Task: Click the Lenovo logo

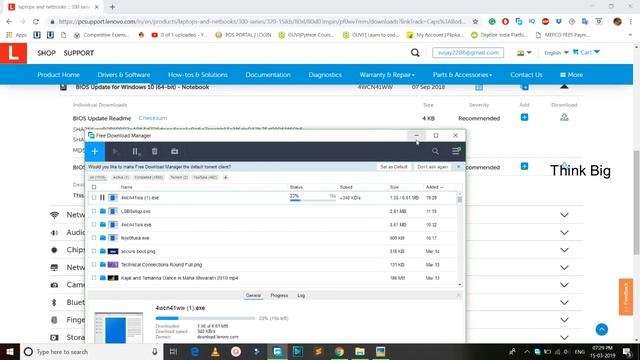Action: [x=13, y=53]
